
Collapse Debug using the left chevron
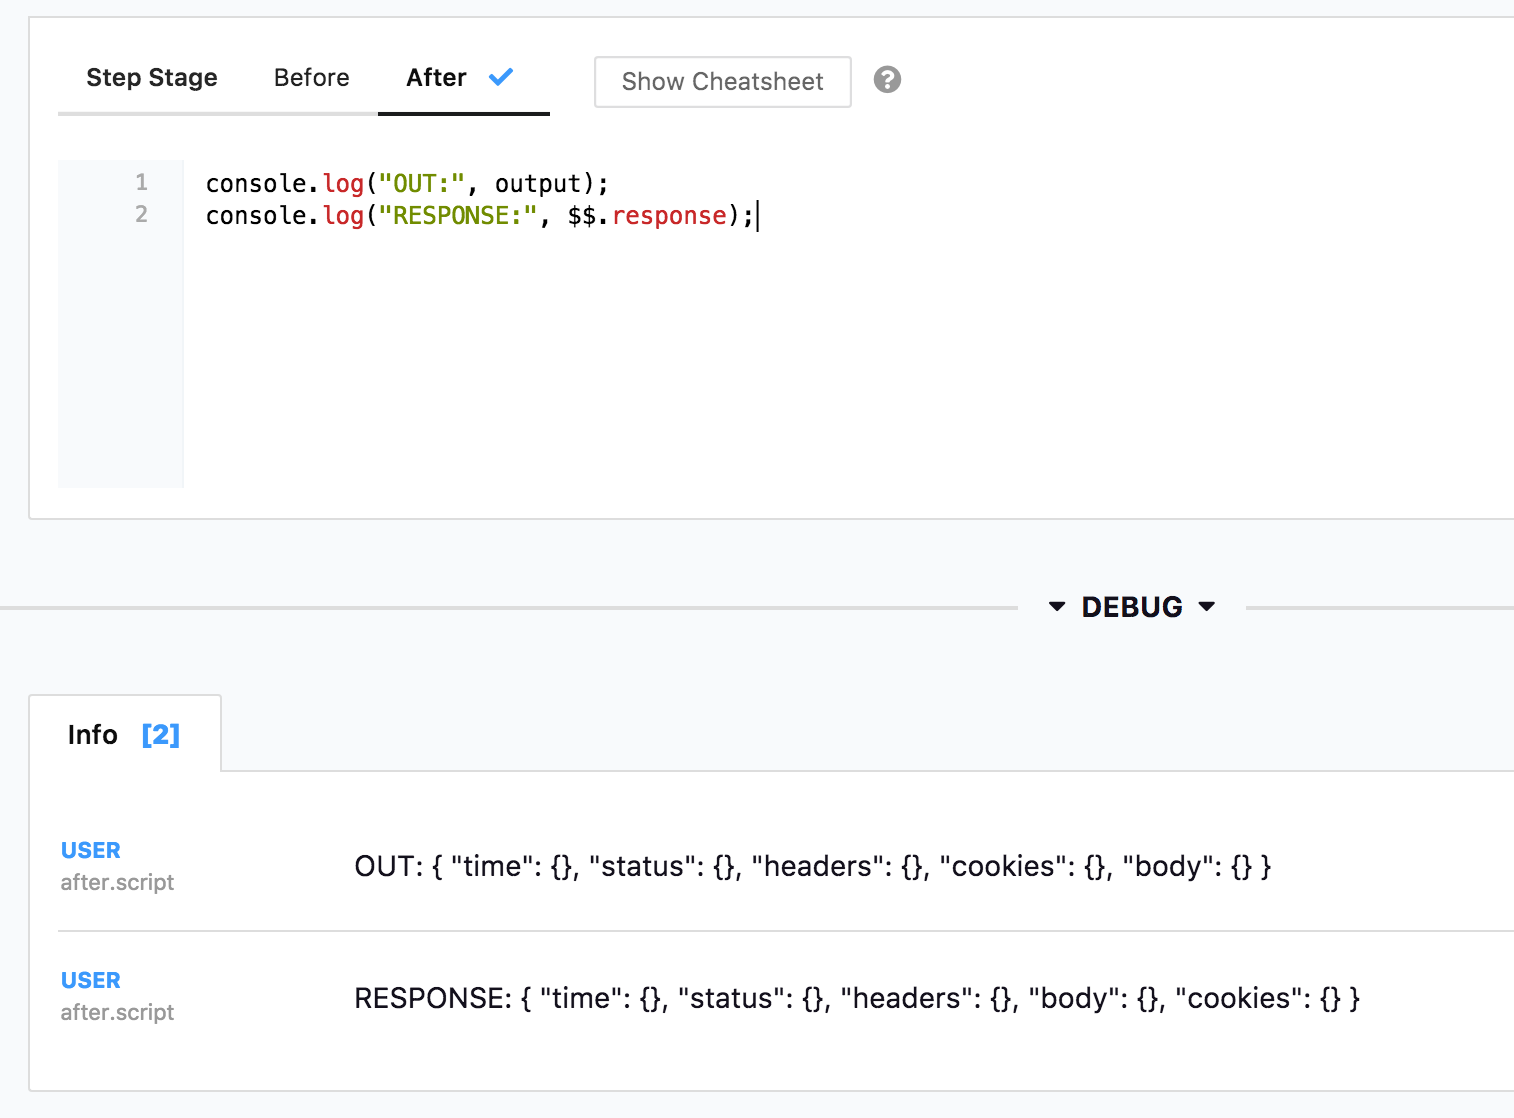tap(1058, 606)
